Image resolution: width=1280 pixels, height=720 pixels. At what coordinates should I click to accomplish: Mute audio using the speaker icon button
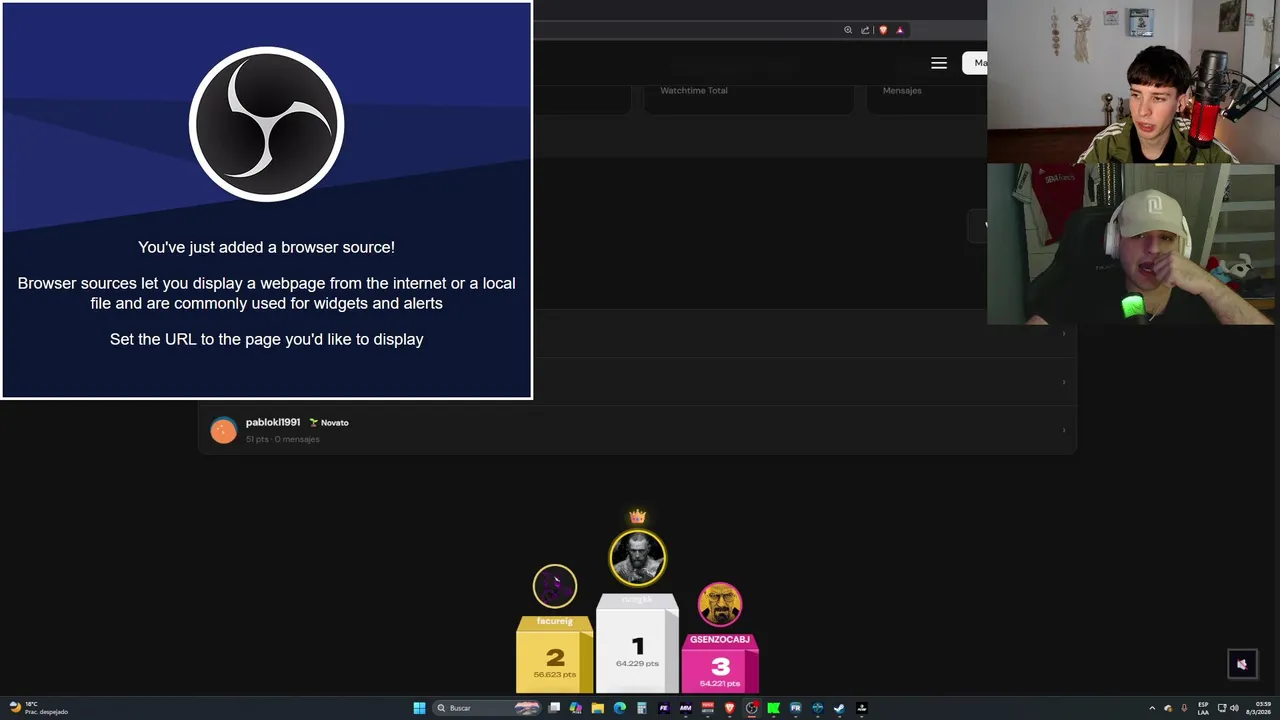pos(1242,664)
